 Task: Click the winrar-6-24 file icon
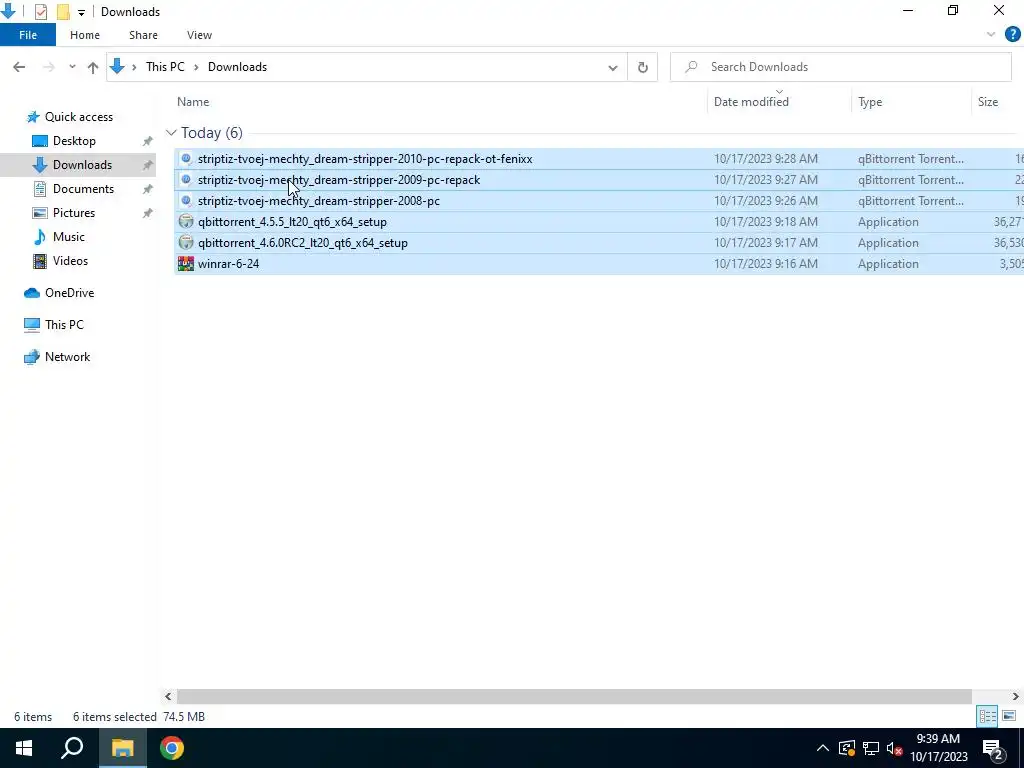(186, 264)
